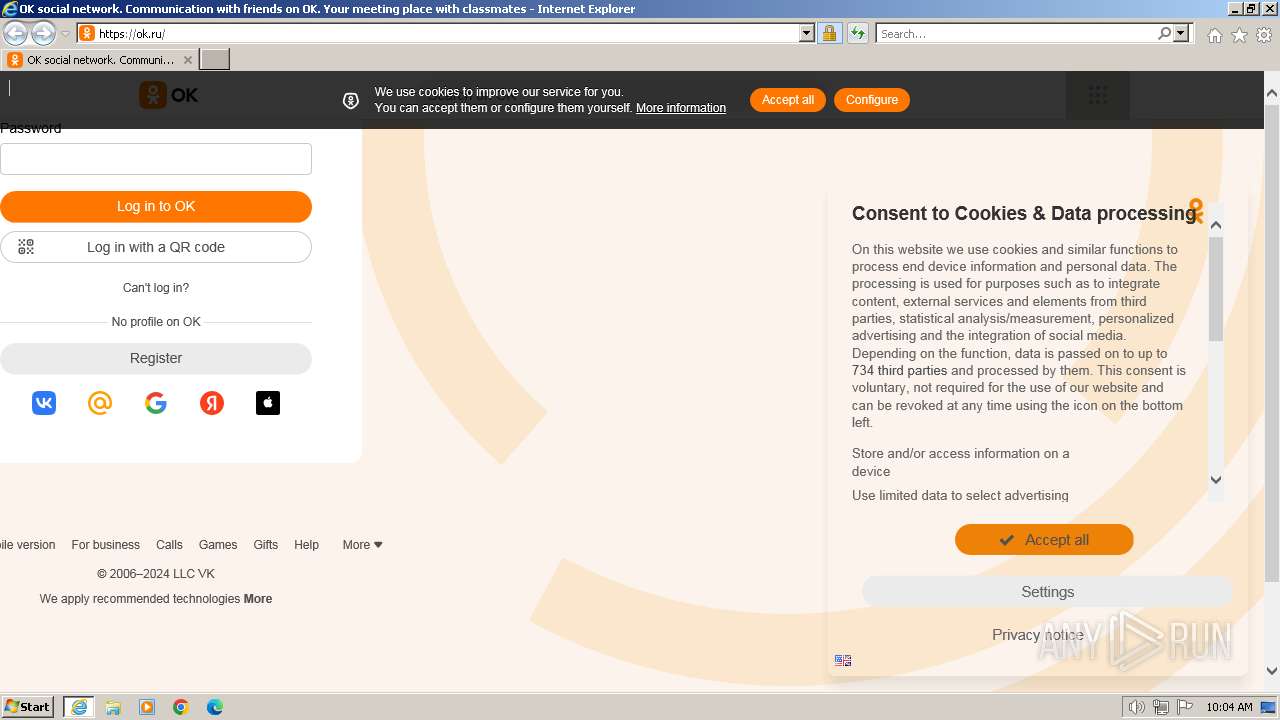The height and width of the screenshot is (720, 1280).
Task: Click the Internet Explorer back arrow
Action: pyautogui.click(x=15, y=33)
